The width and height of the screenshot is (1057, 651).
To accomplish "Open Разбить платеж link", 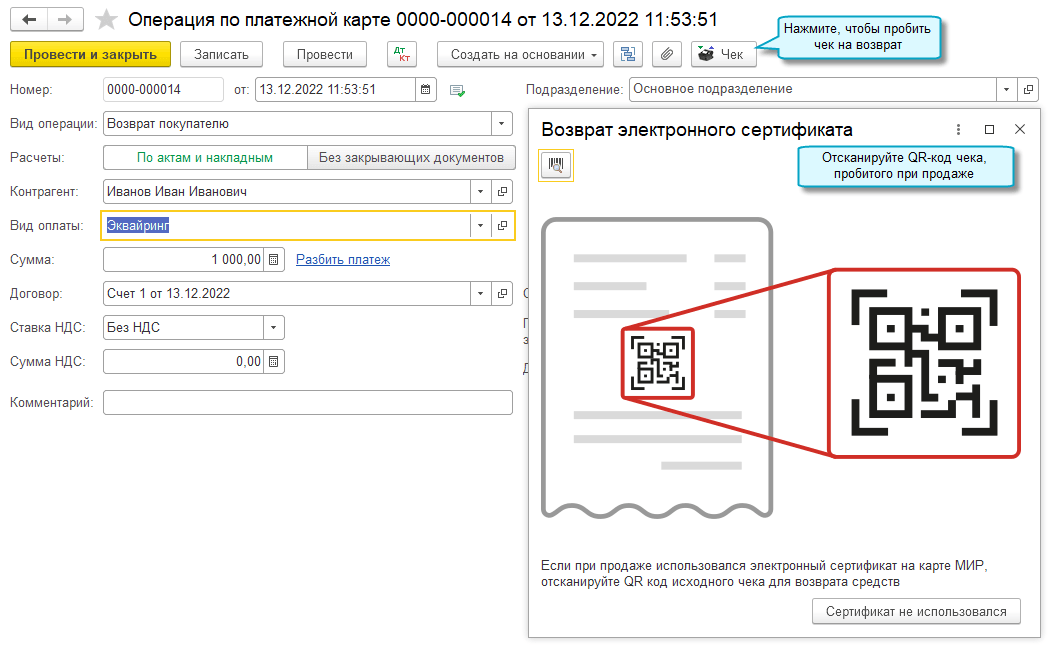I will pyautogui.click(x=343, y=259).
